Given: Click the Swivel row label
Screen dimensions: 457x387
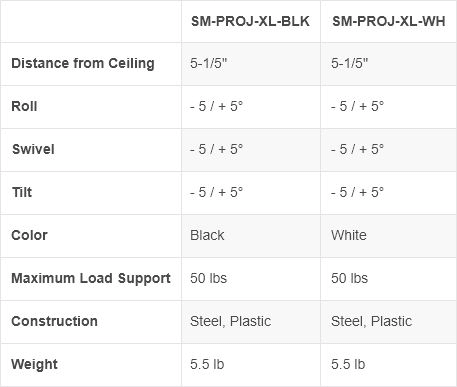Looking at the screenshot, I should pos(33,149).
